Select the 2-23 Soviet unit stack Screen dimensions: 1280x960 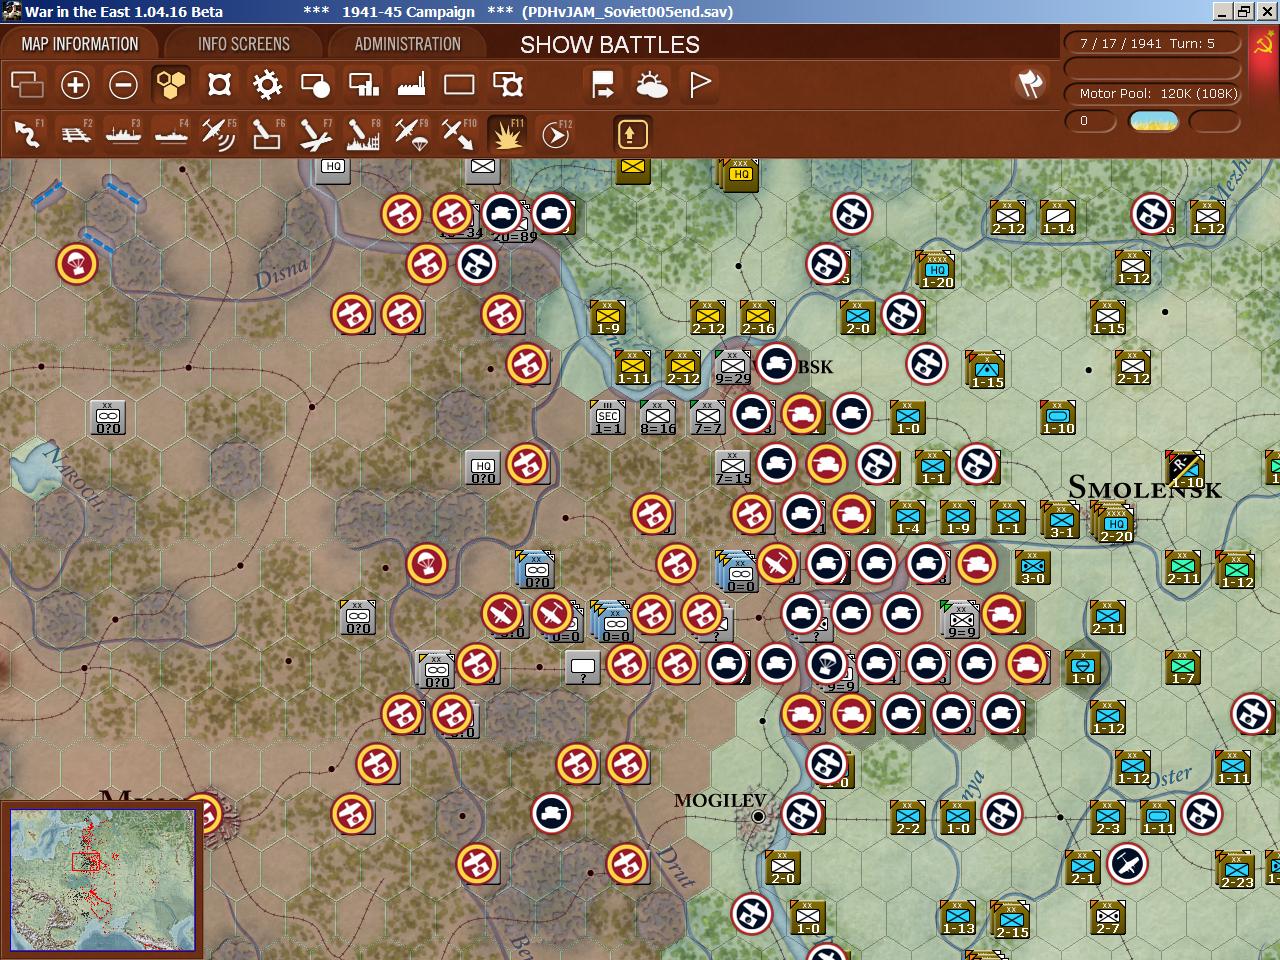point(1236,870)
